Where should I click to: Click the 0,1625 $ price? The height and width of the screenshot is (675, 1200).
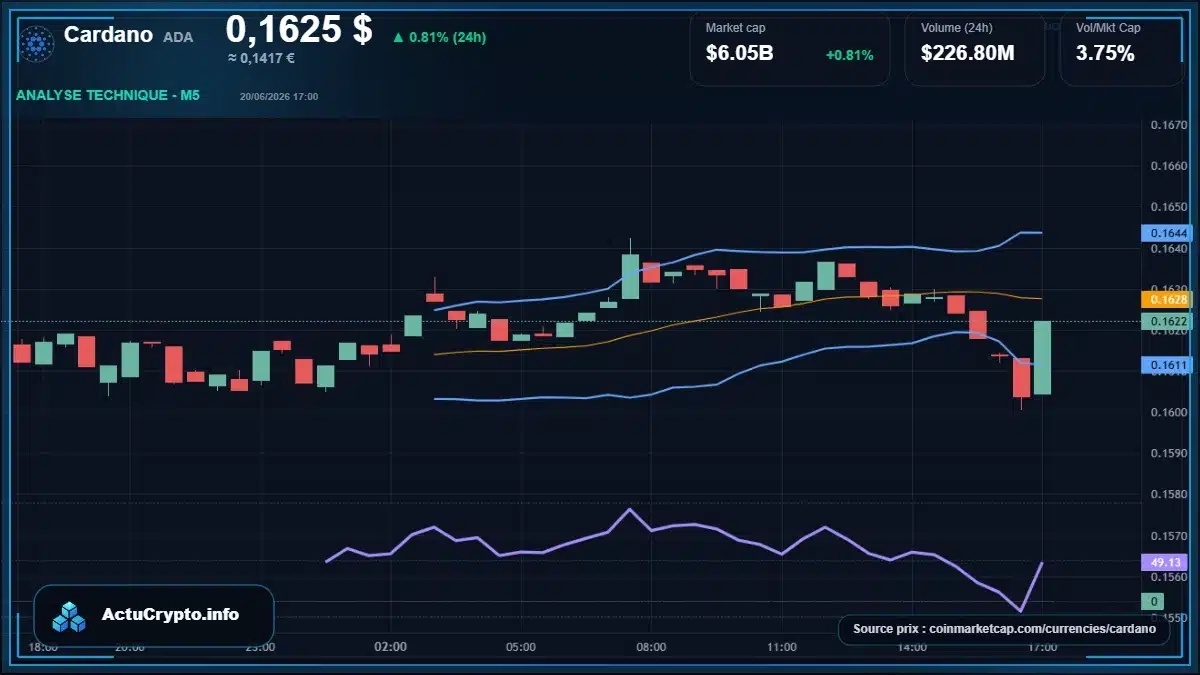(x=299, y=29)
